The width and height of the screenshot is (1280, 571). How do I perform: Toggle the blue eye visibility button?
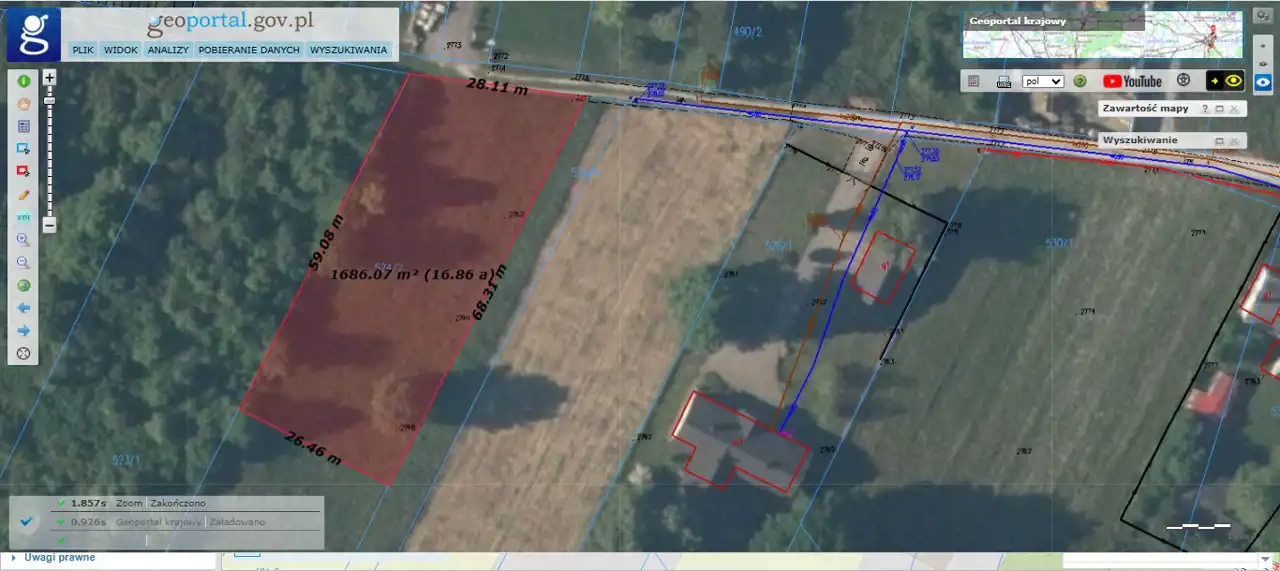pos(1263,82)
